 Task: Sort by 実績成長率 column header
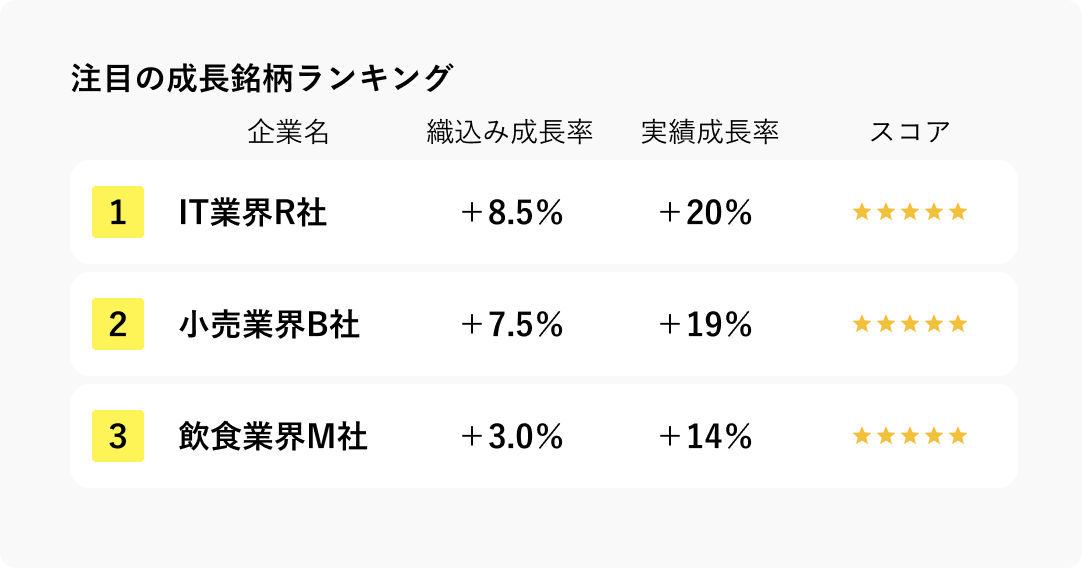pos(710,132)
